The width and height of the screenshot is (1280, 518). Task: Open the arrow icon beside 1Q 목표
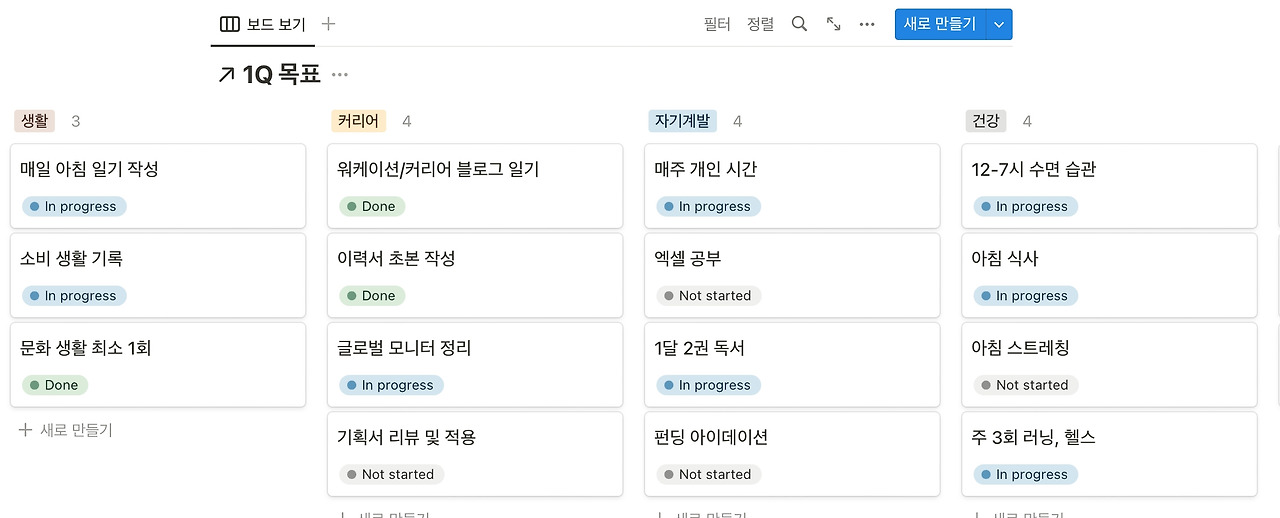[226, 75]
